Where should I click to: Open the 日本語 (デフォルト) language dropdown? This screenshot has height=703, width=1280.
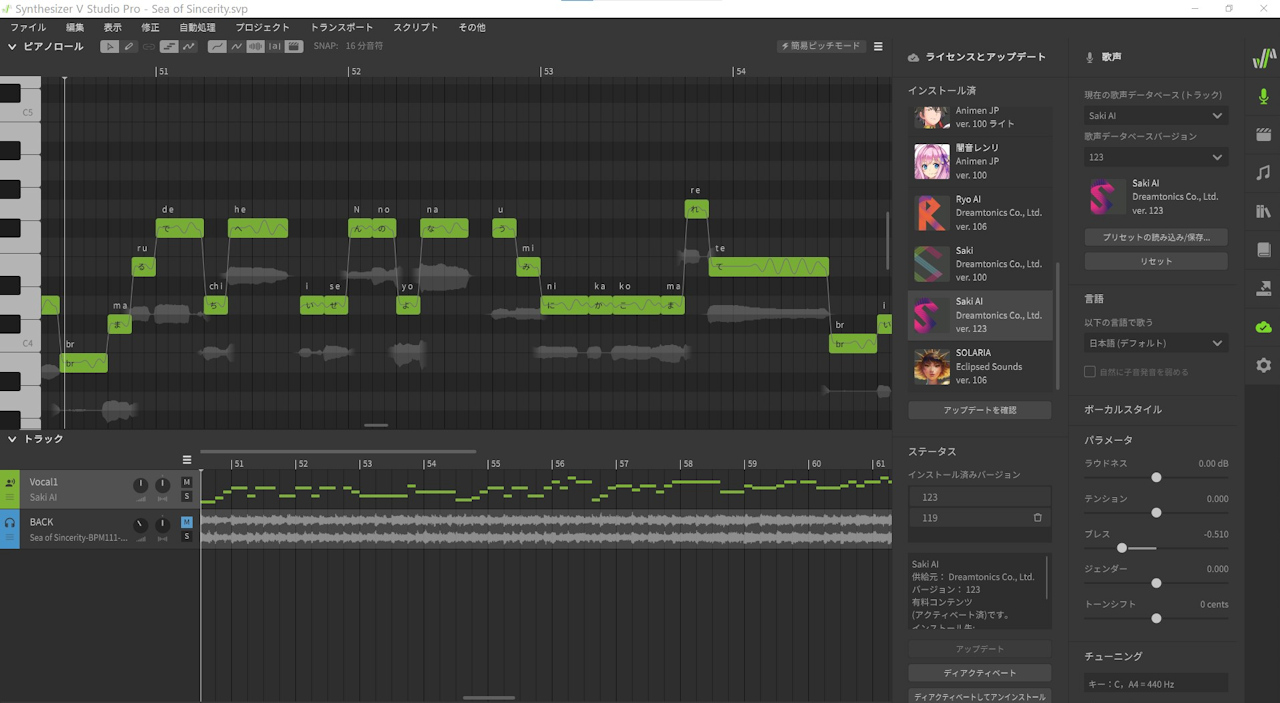click(1156, 343)
